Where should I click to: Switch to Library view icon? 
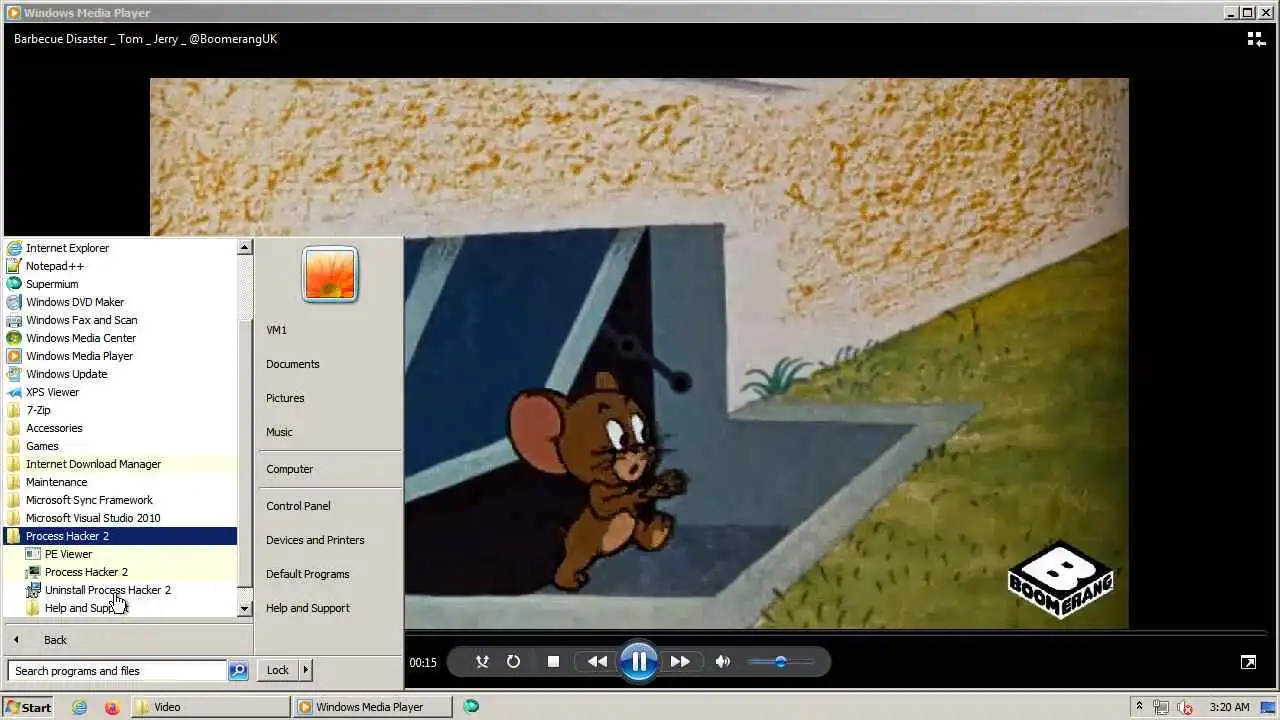(1256, 39)
